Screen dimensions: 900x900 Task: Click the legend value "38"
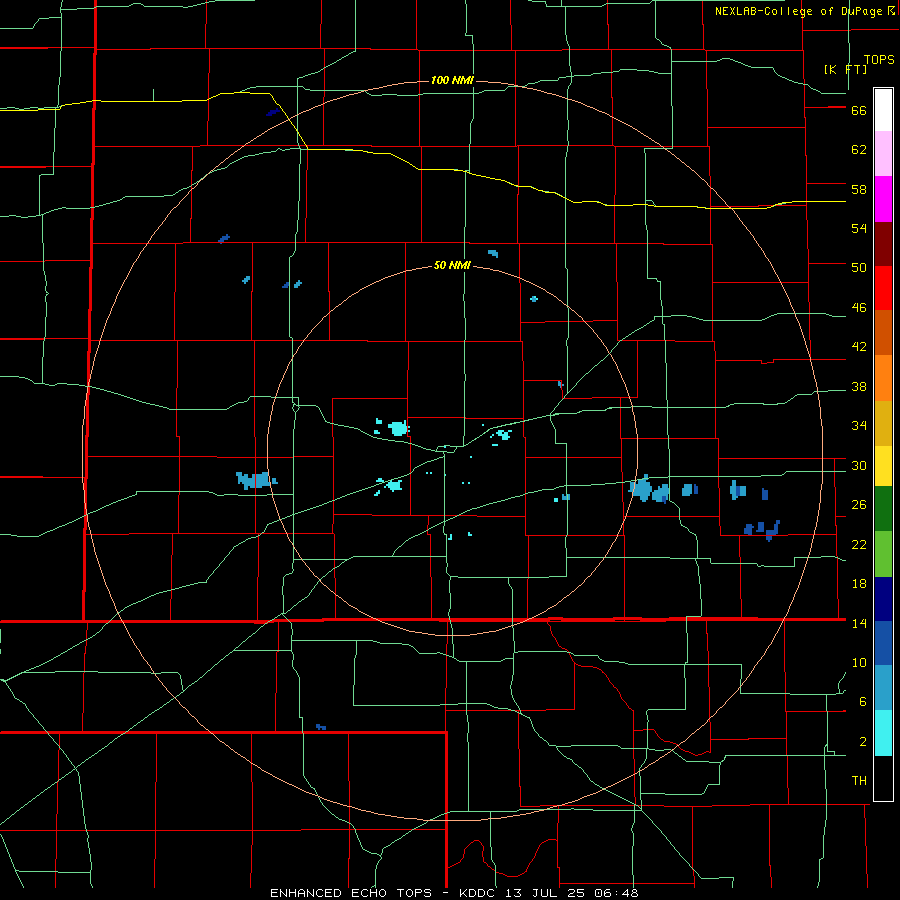click(859, 386)
